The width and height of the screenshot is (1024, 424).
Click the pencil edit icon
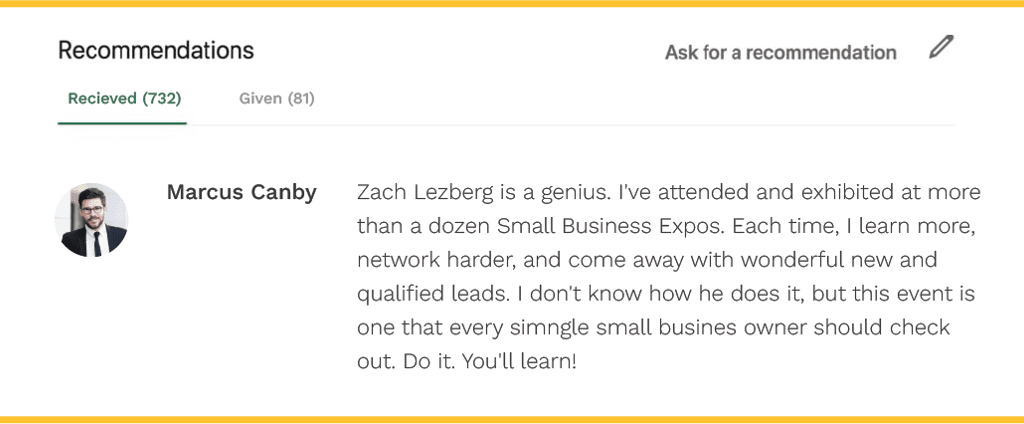941,48
